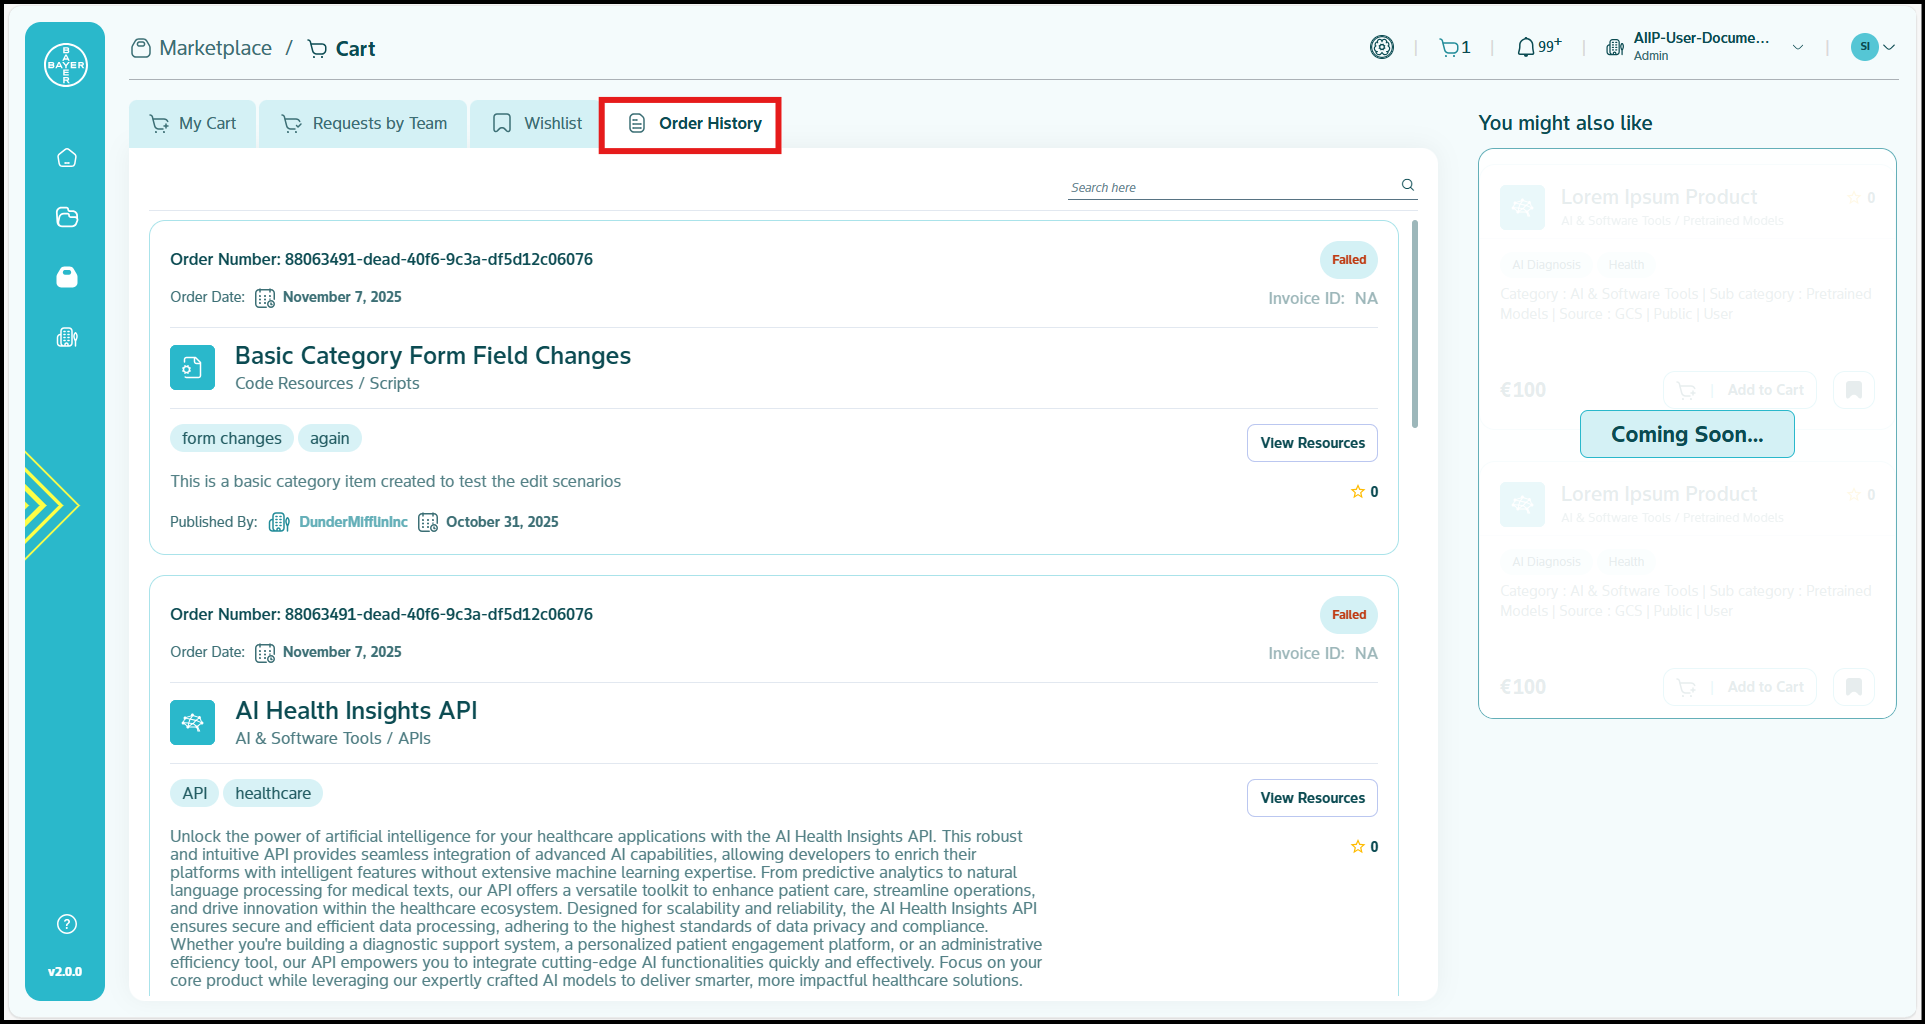Open the Home icon in sidebar
Screen dimensions: 1925x1024
67,158
